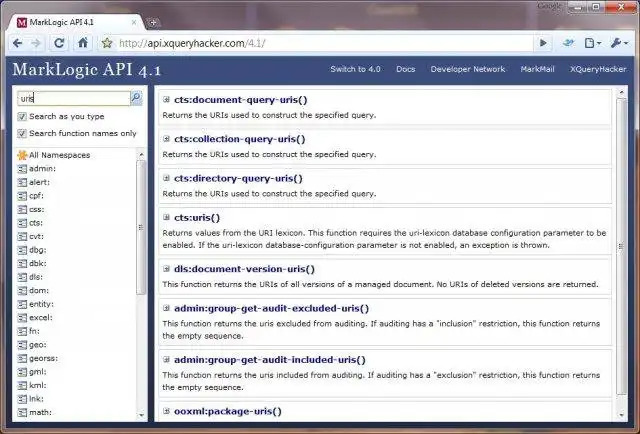Click results pane scrollbar down arrow
Image resolution: width=640 pixels, height=434 pixels.
pyautogui.click(x=621, y=415)
